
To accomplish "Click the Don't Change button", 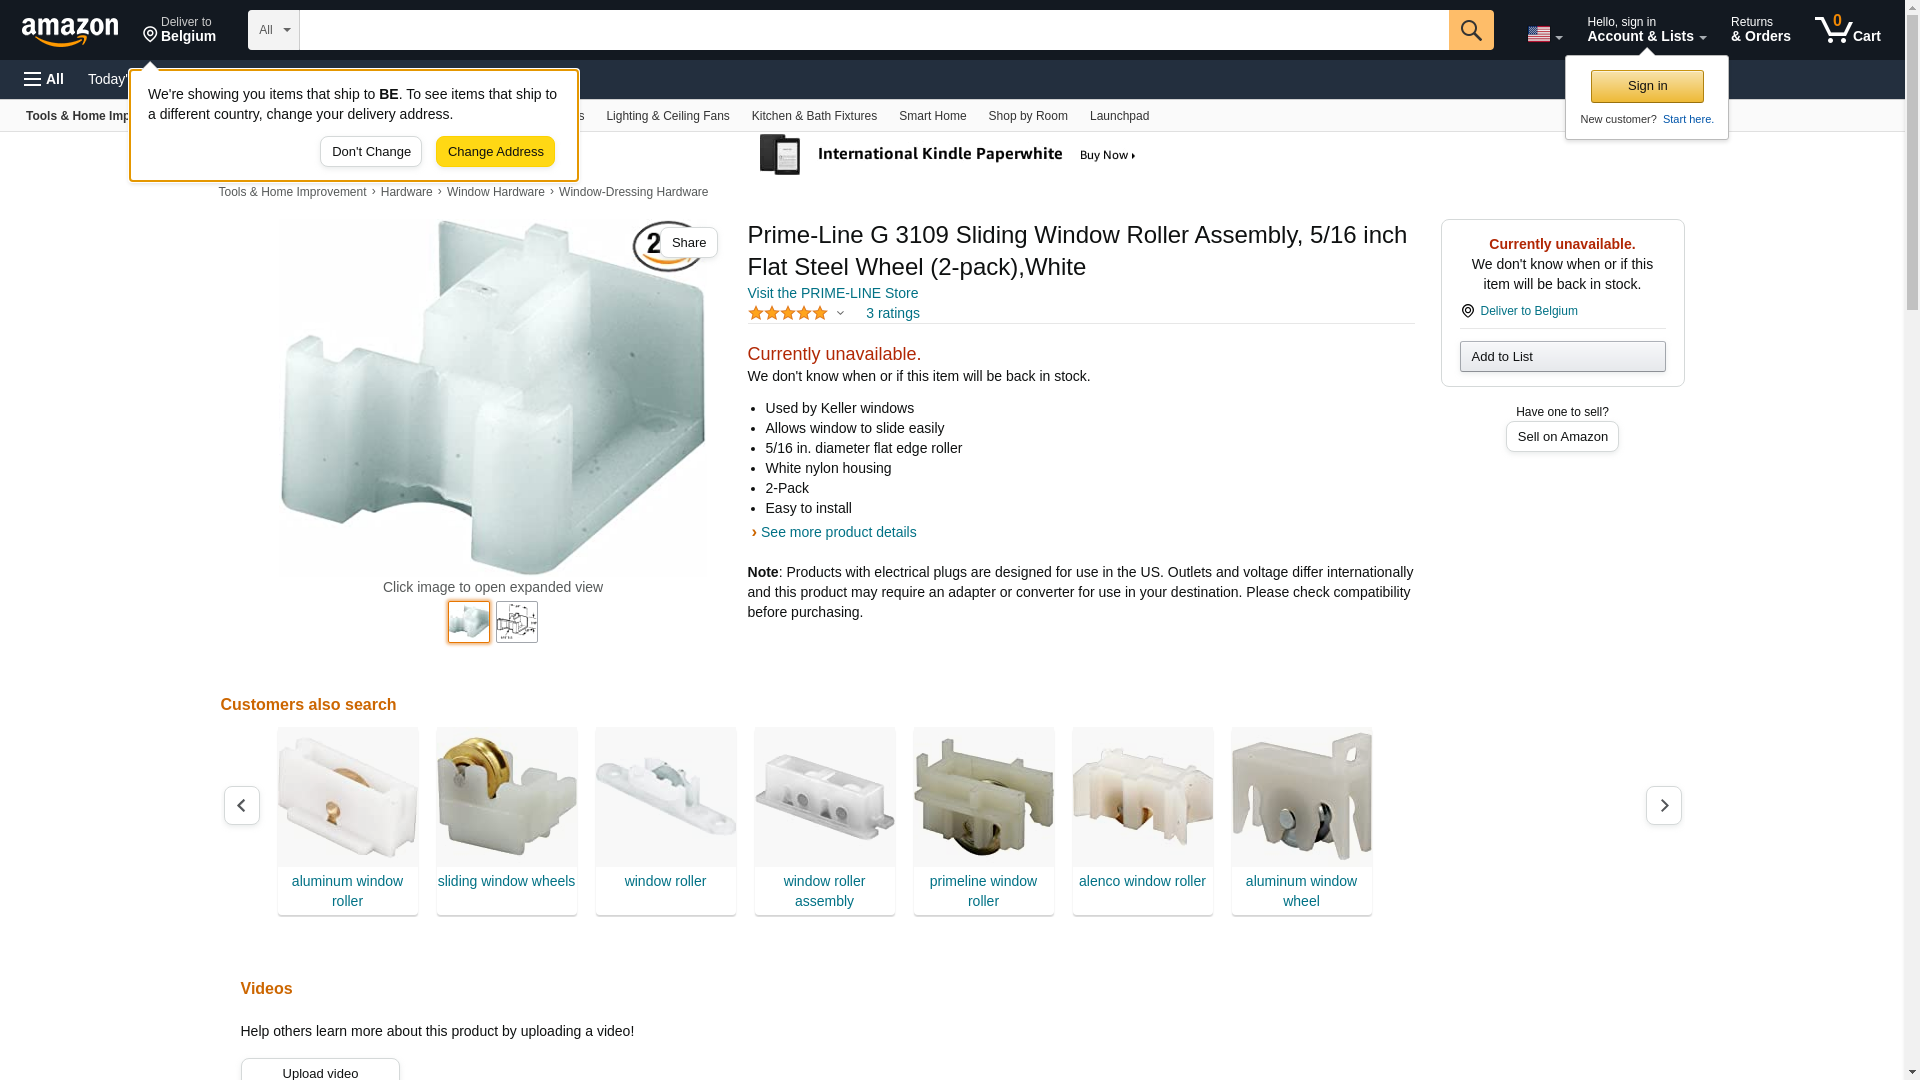I will click(x=371, y=152).
